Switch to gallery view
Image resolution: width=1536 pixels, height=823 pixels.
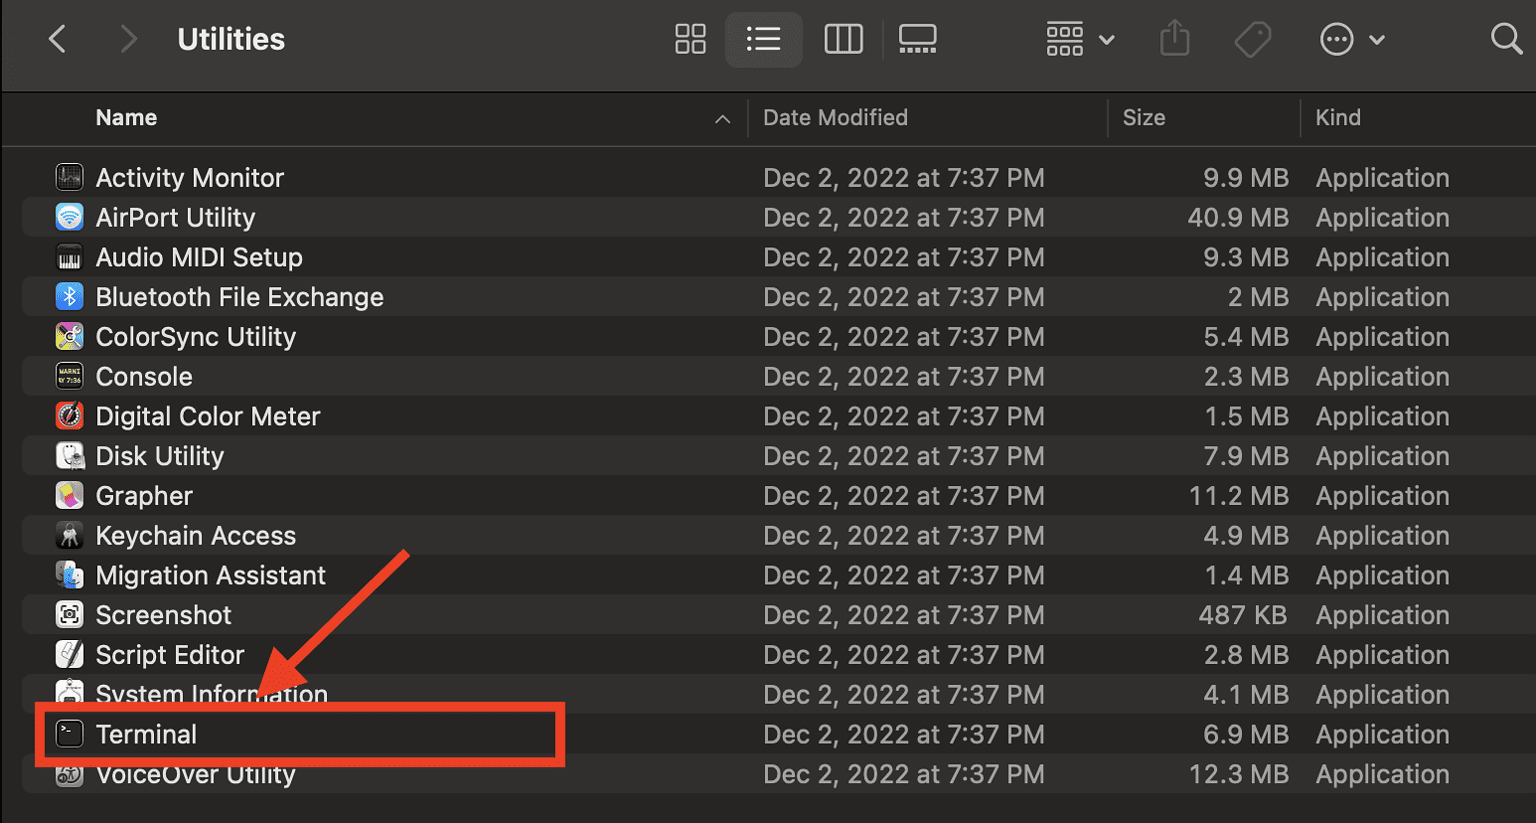917,39
